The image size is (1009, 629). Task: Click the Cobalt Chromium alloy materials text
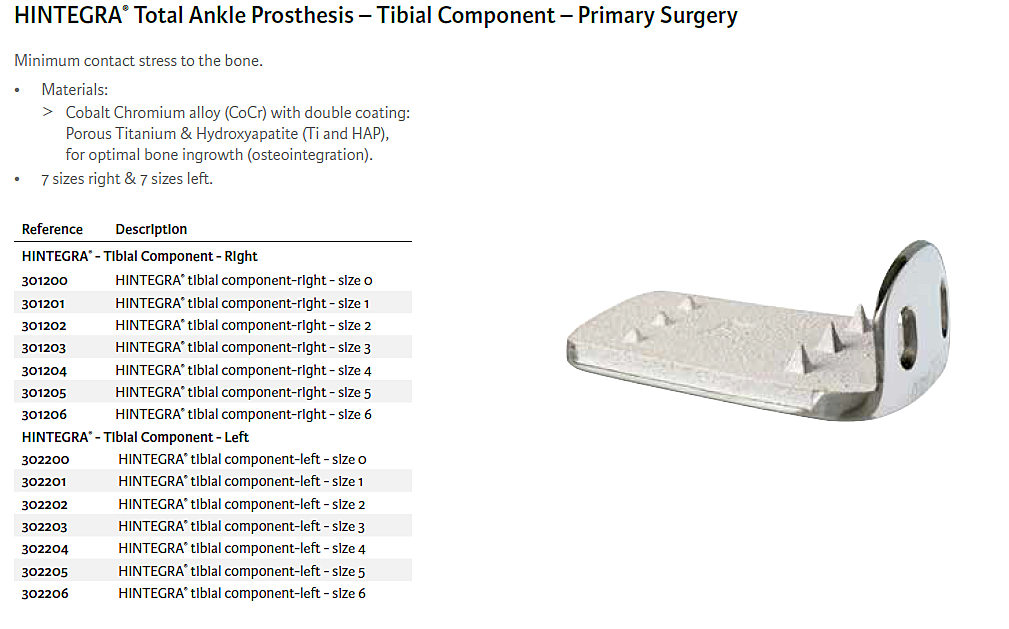(238, 113)
